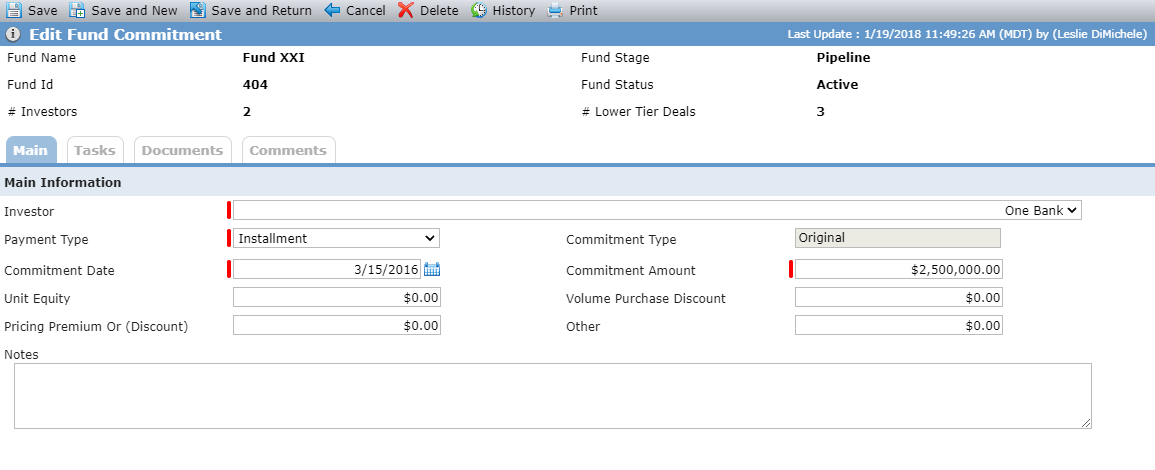Click the Print label in toolbar
1155x470 pixels.
point(583,11)
